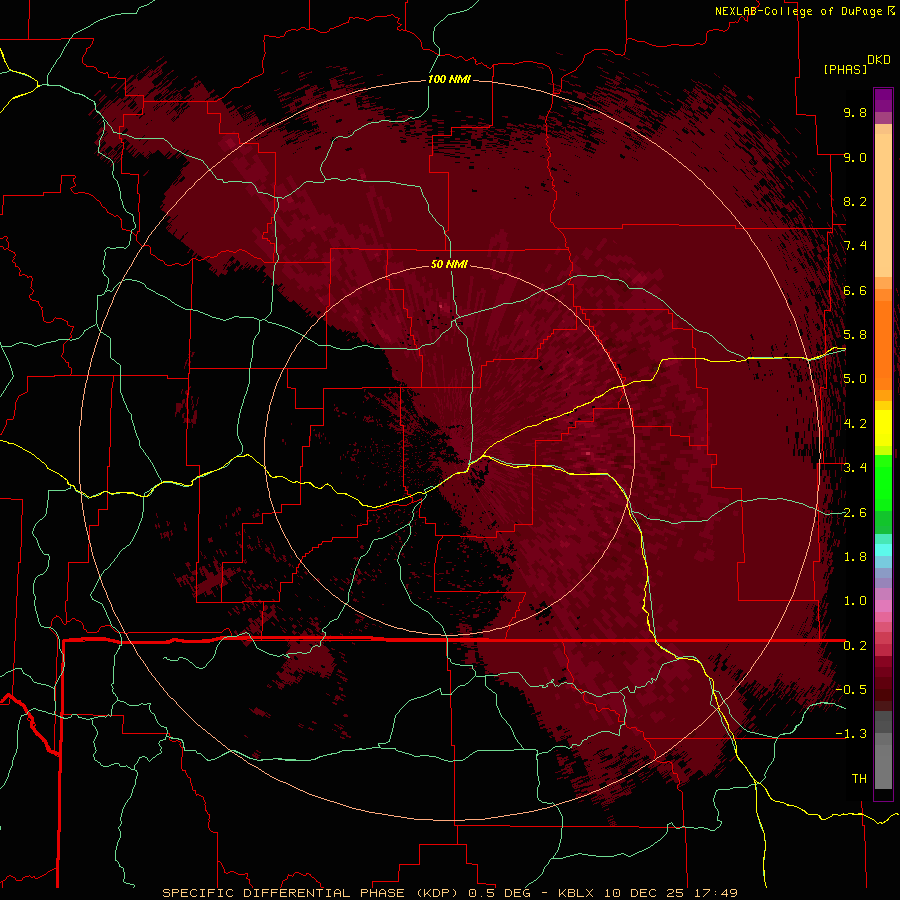Select the 9.0 value on the color scale
Viewport: 900px width, 900px height.
[855, 157]
